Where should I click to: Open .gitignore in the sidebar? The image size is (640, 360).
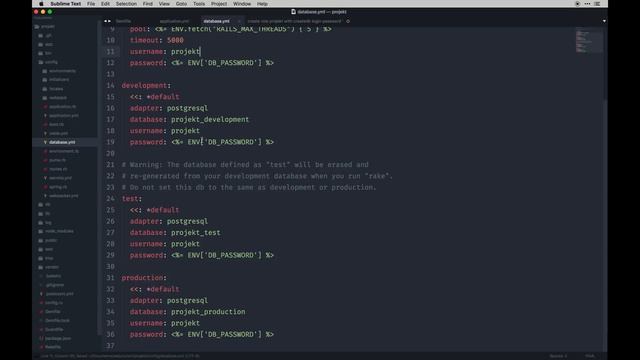(x=52, y=285)
